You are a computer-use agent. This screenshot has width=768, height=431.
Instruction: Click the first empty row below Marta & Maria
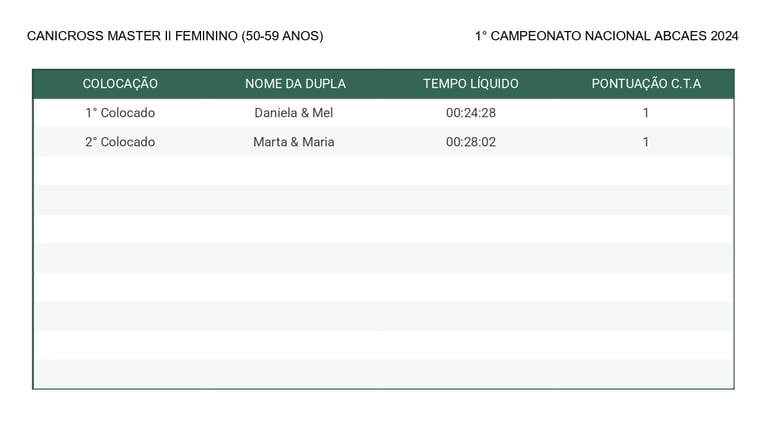click(384, 171)
